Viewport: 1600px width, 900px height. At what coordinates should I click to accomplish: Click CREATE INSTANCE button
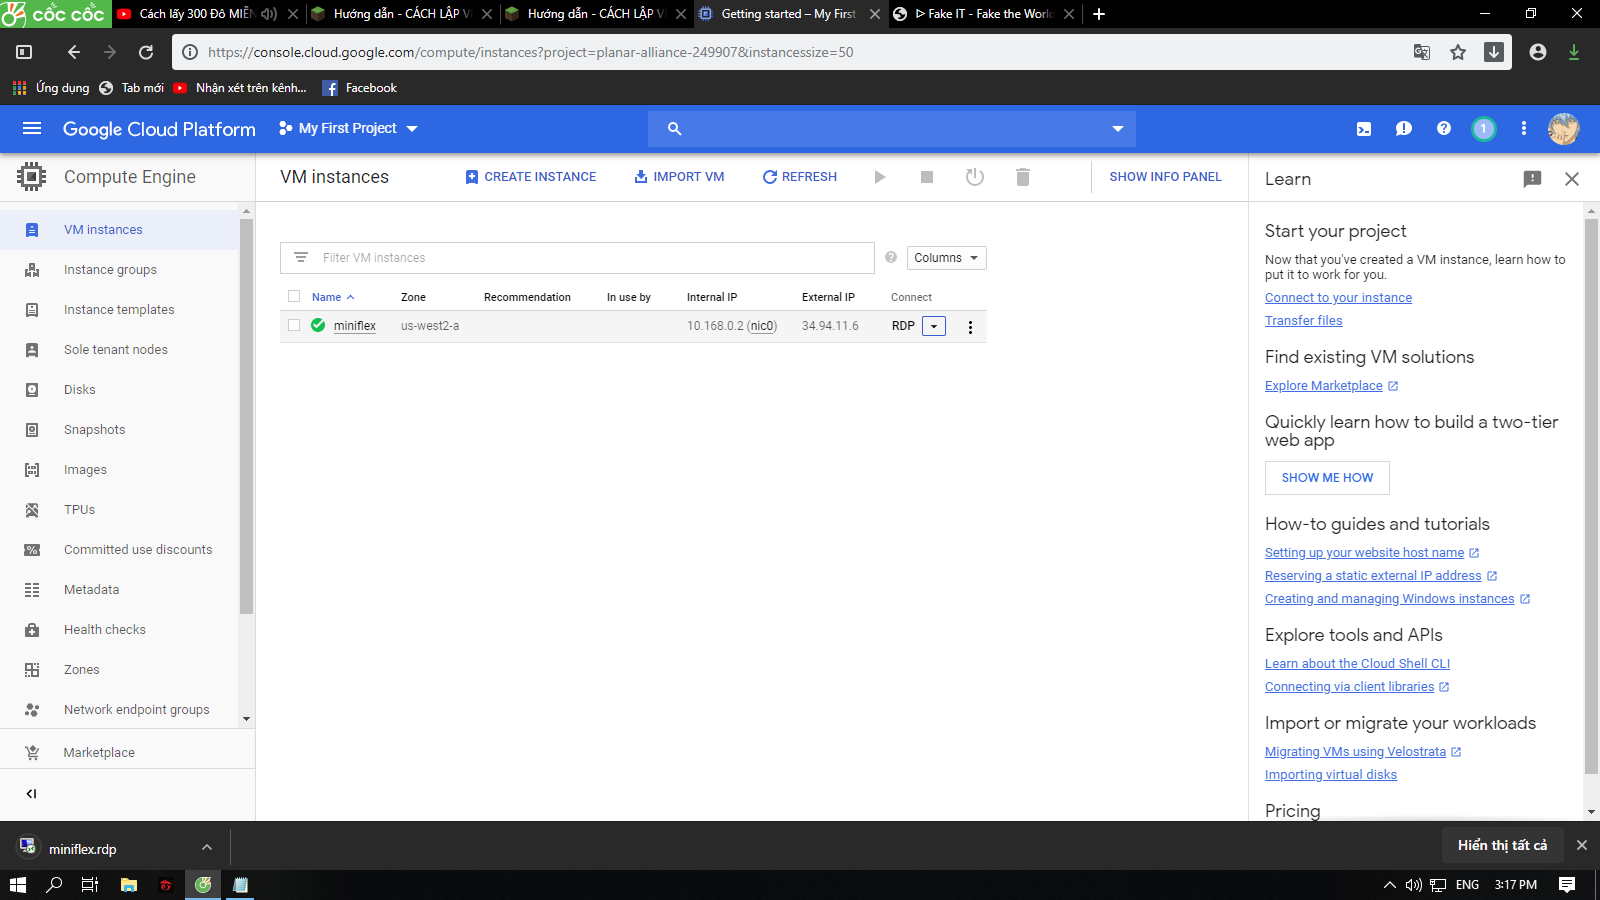point(530,177)
